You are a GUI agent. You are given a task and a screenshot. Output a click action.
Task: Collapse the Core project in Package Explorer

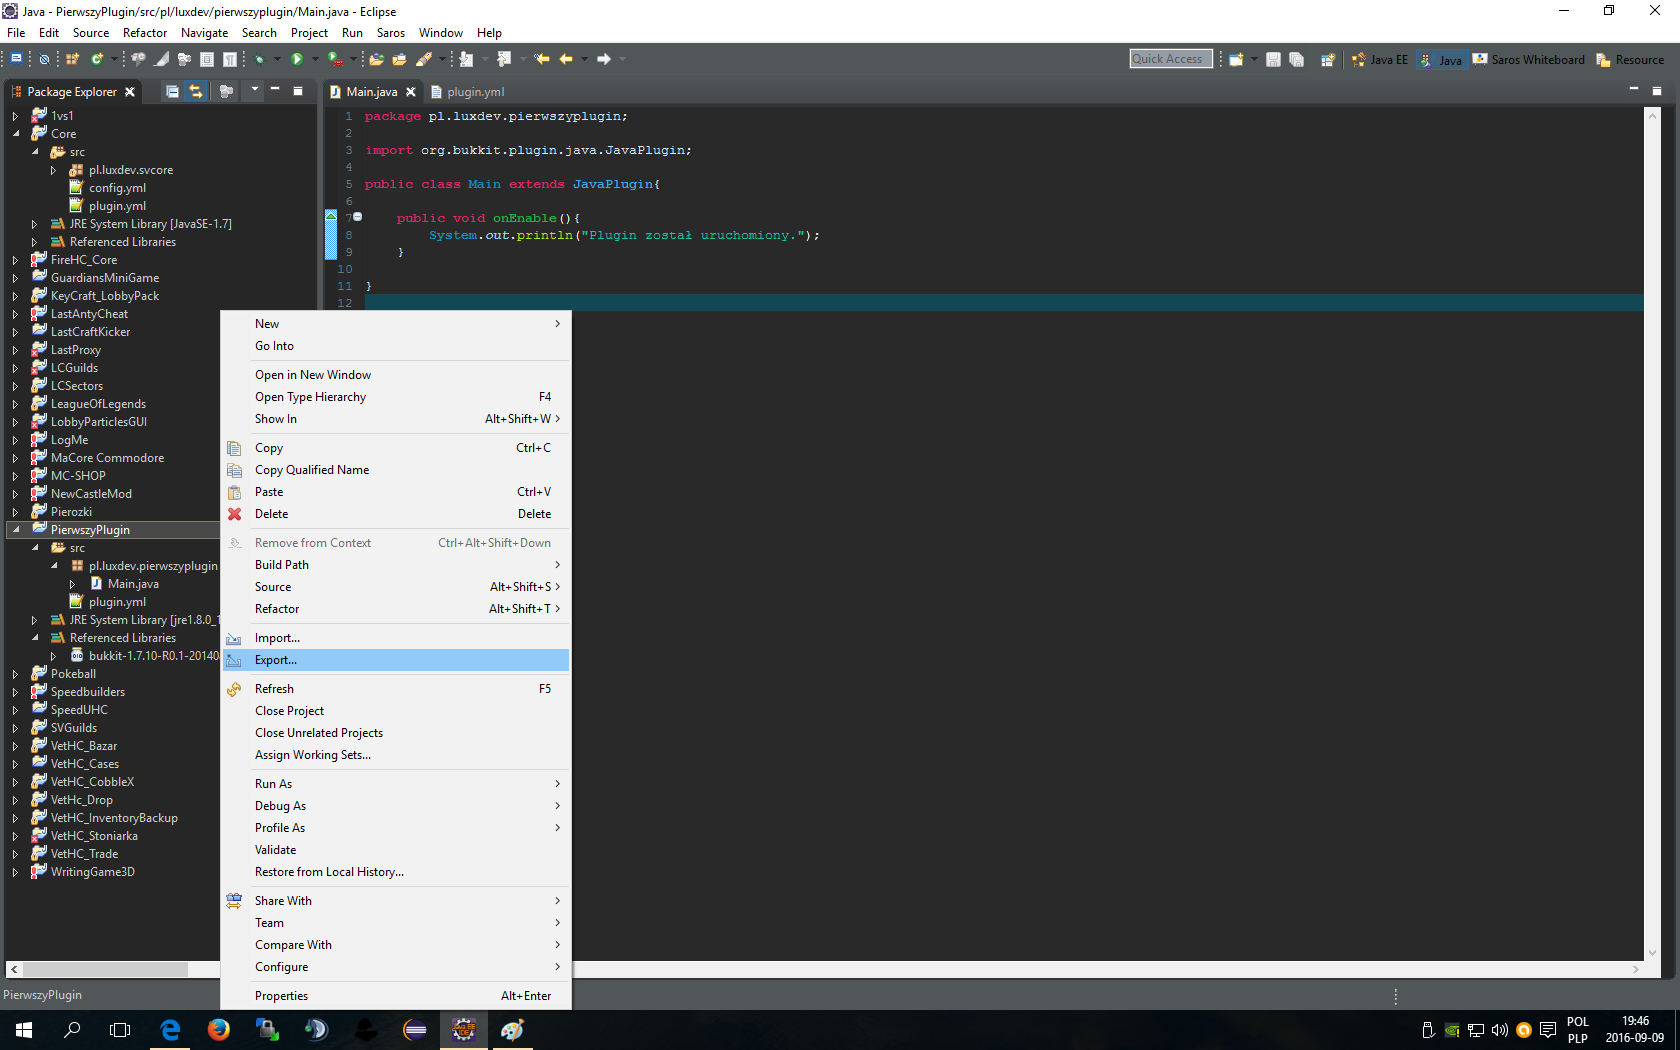(x=15, y=134)
